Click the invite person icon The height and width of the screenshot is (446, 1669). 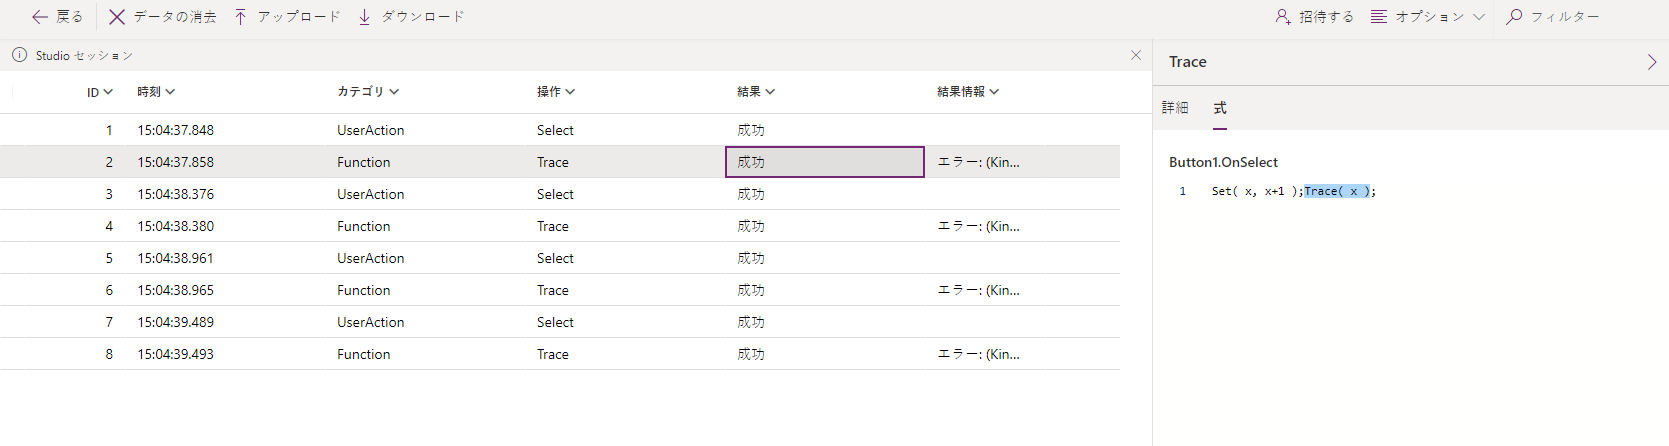[x=1283, y=17]
